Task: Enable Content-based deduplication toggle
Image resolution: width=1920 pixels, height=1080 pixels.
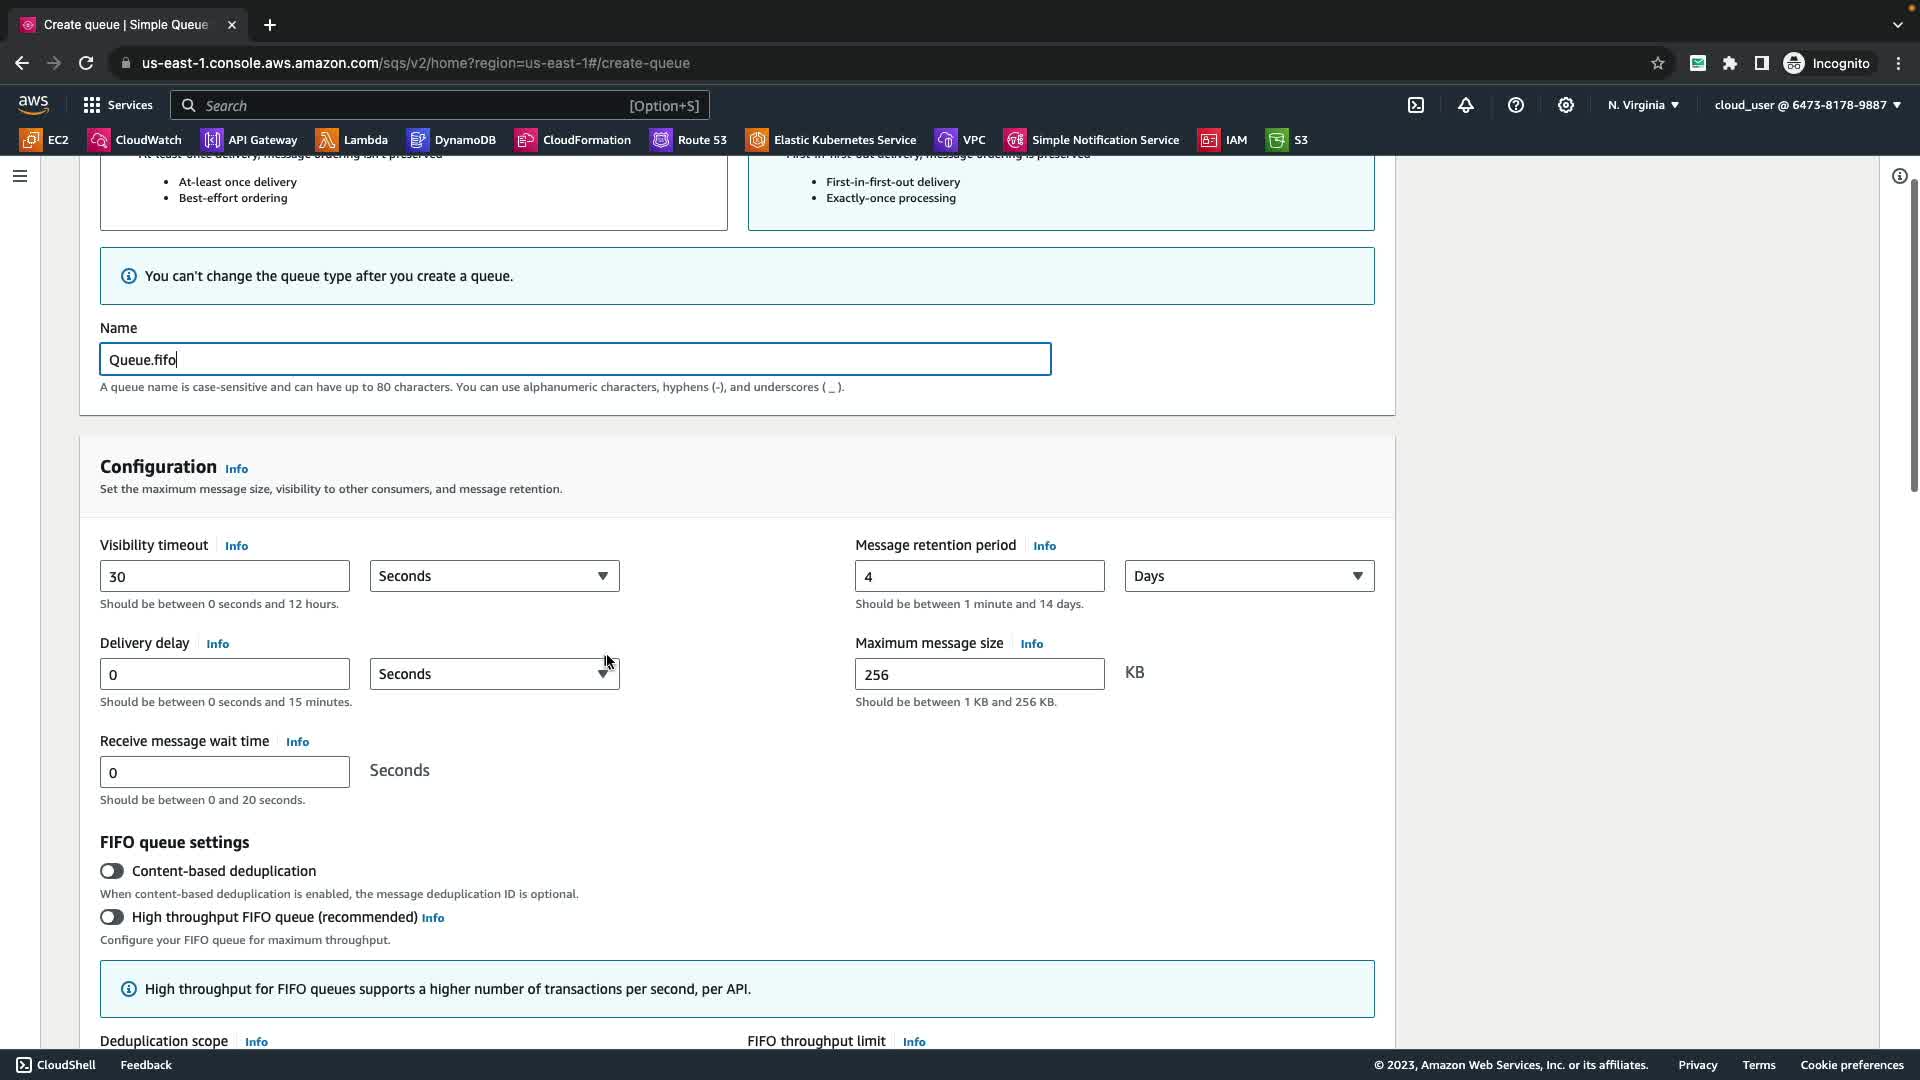Action: 112,871
